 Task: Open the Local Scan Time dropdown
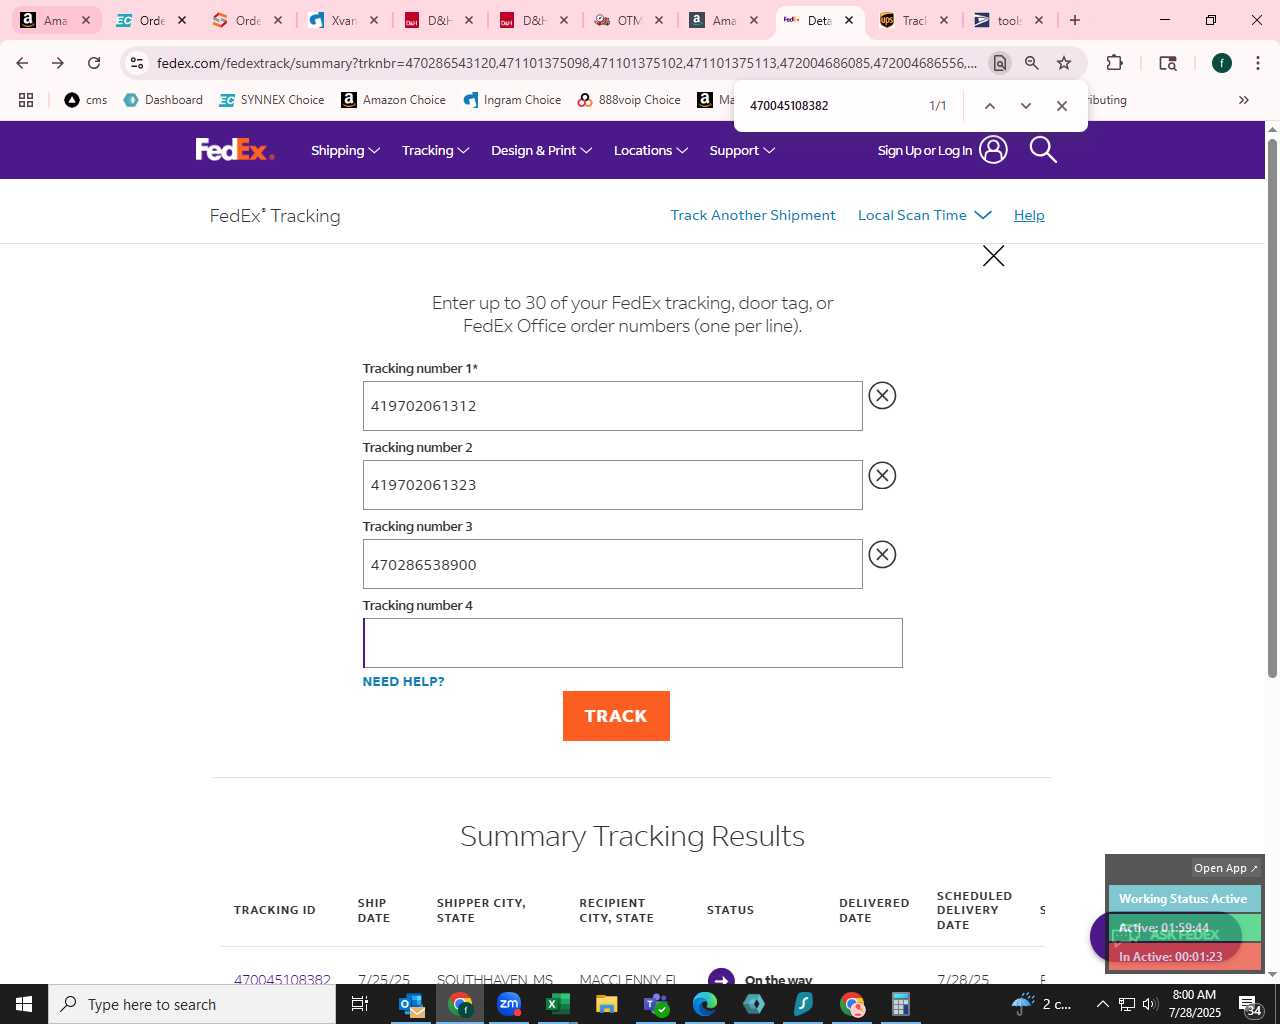925,215
